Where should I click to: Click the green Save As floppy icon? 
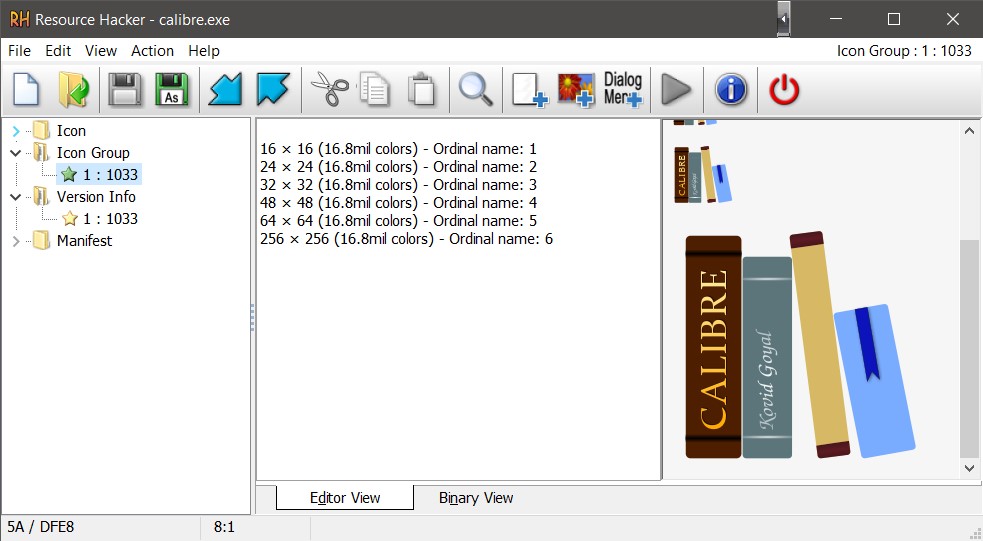point(172,90)
